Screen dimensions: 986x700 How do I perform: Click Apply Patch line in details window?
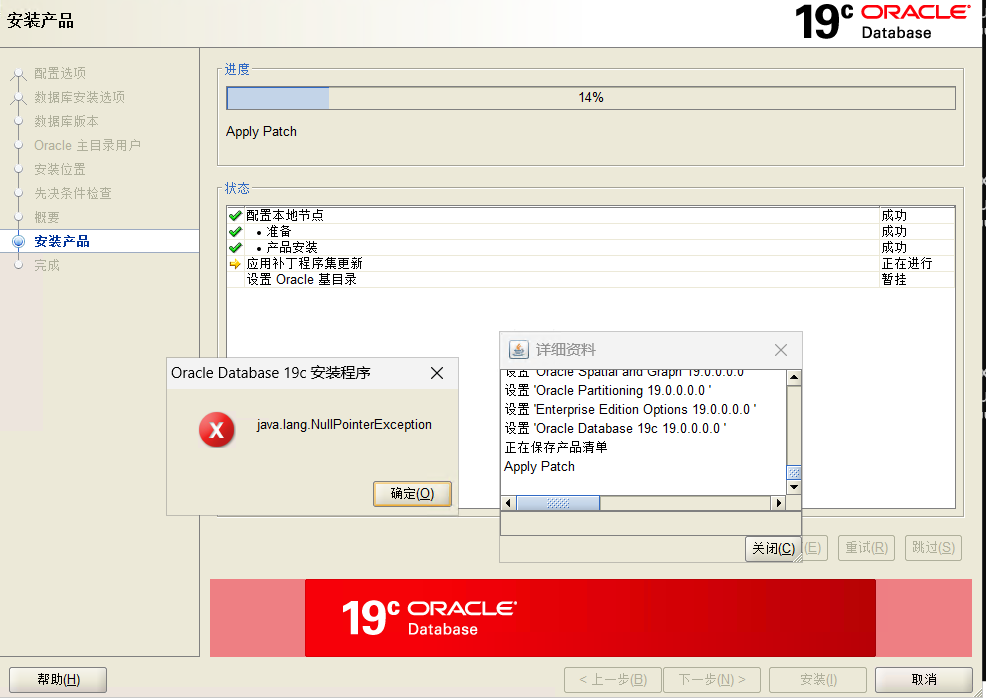coord(540,467)
